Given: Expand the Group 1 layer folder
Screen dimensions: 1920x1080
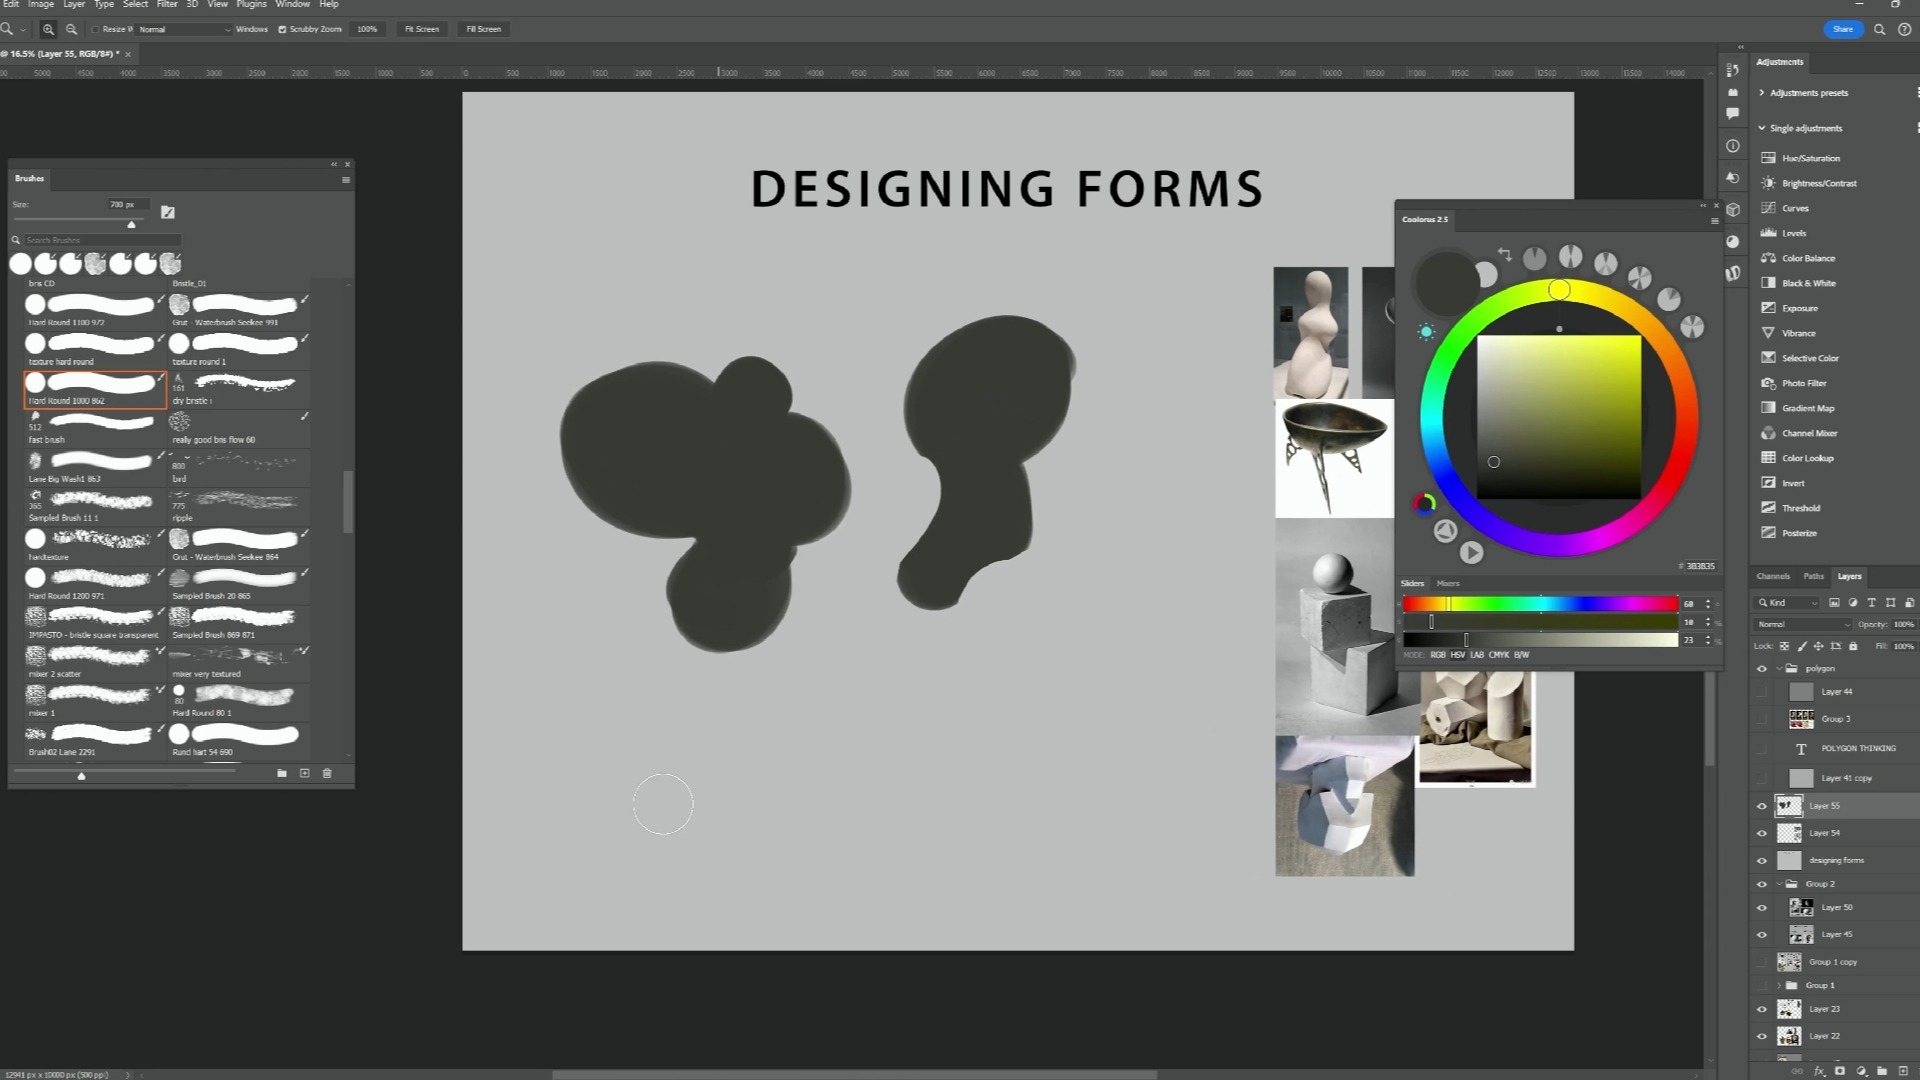Looking at the screenshot, I should [1779, 985].
